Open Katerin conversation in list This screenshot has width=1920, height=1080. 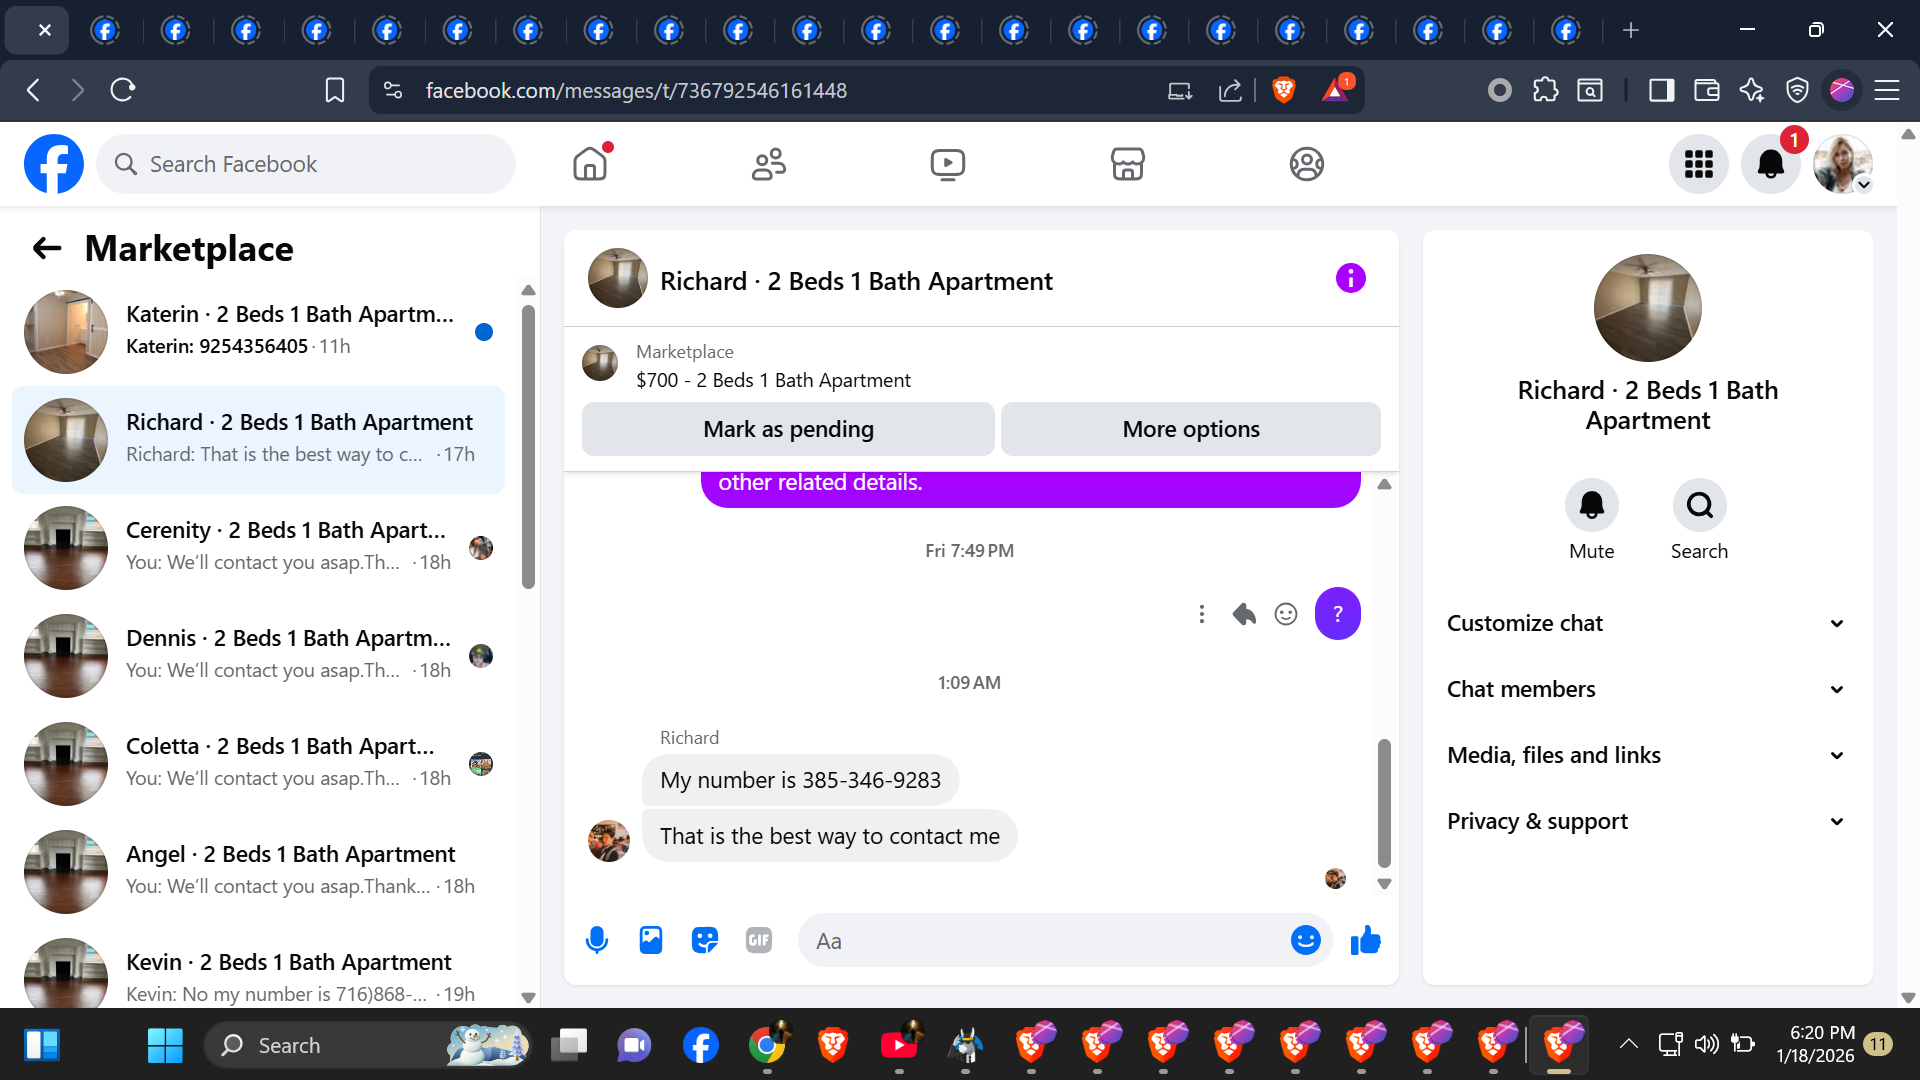point(258,331)
